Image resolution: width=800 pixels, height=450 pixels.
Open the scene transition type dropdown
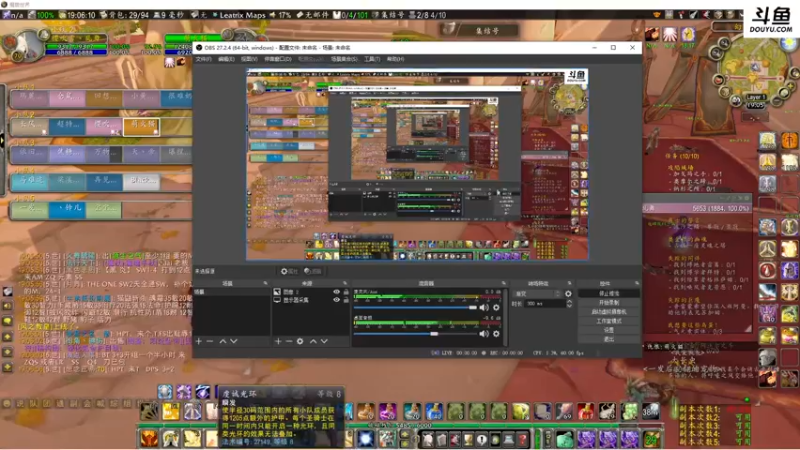pyautogui.click(x=537, y=294)
